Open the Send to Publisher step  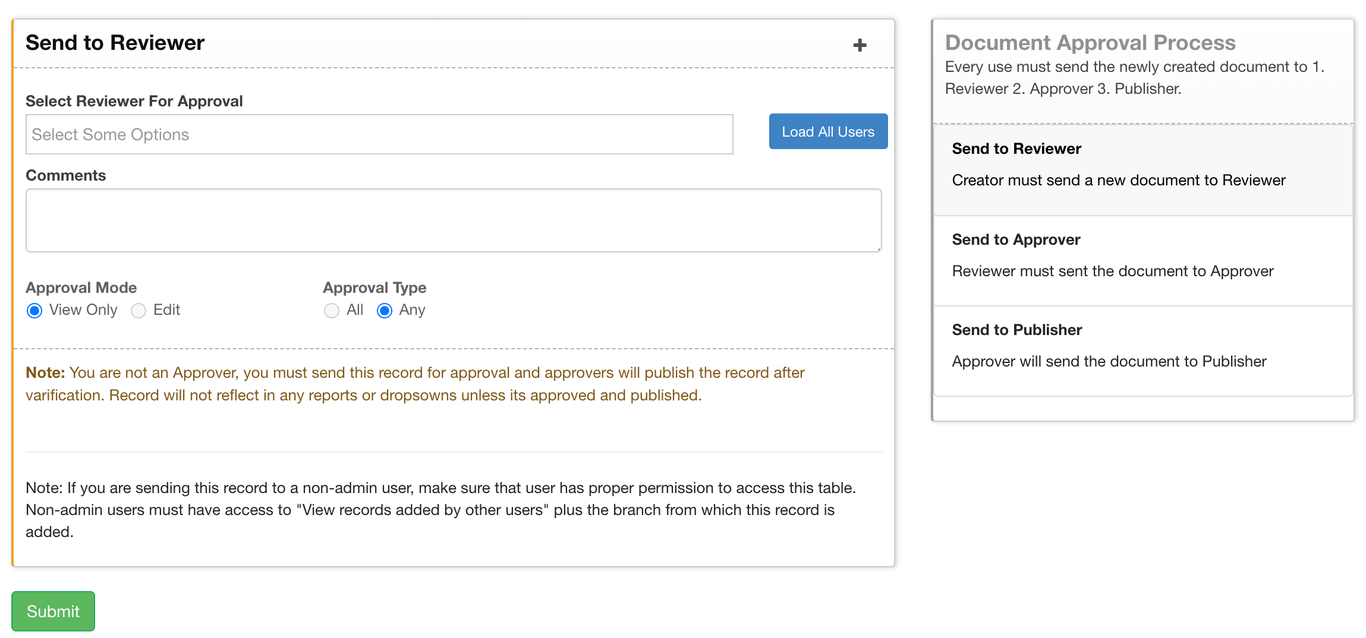pyautogui.click(x=1143, y=351)
